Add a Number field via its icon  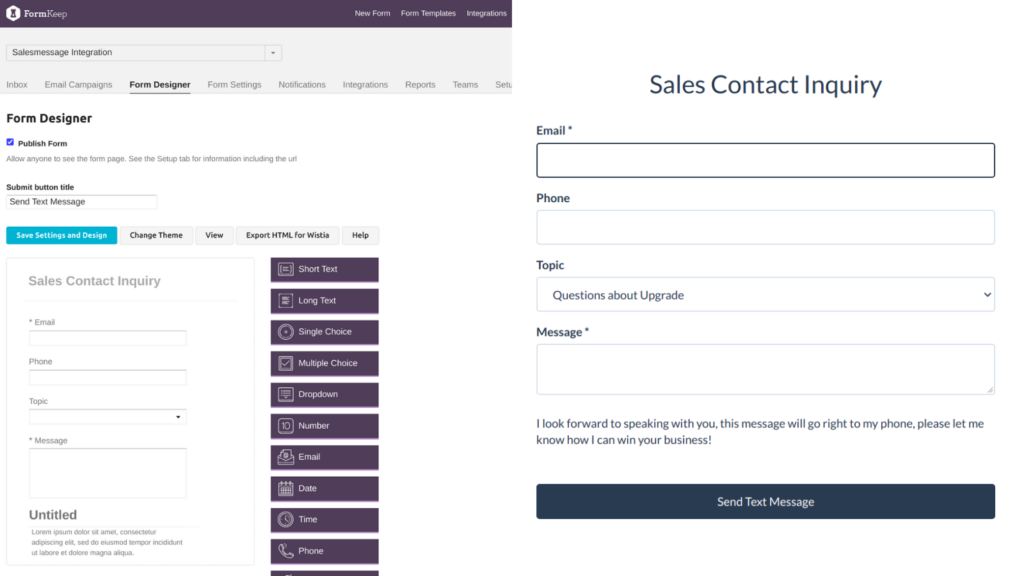[x=285, y=426]
